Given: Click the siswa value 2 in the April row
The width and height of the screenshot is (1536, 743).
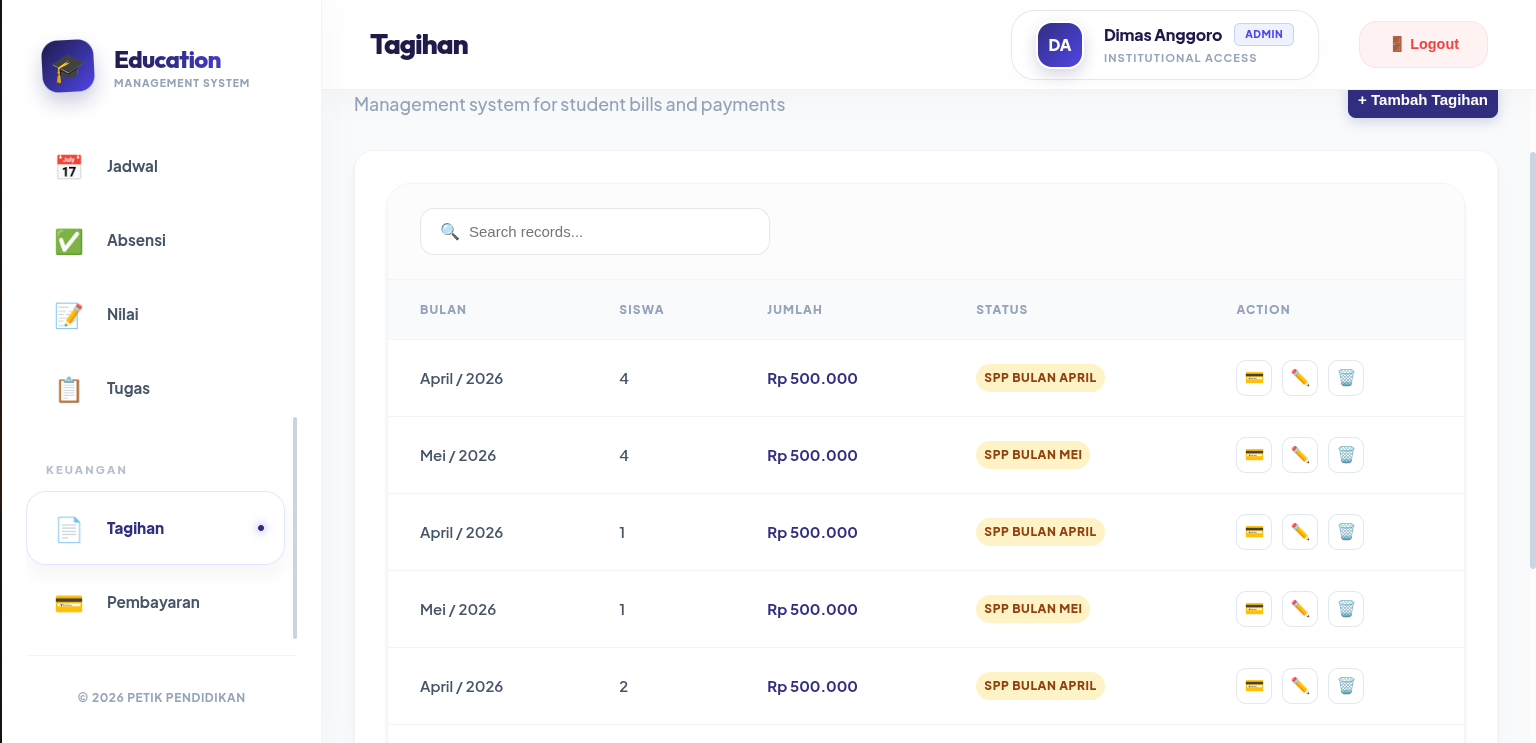Looking at the screenshot, I should tap(624, 687).
